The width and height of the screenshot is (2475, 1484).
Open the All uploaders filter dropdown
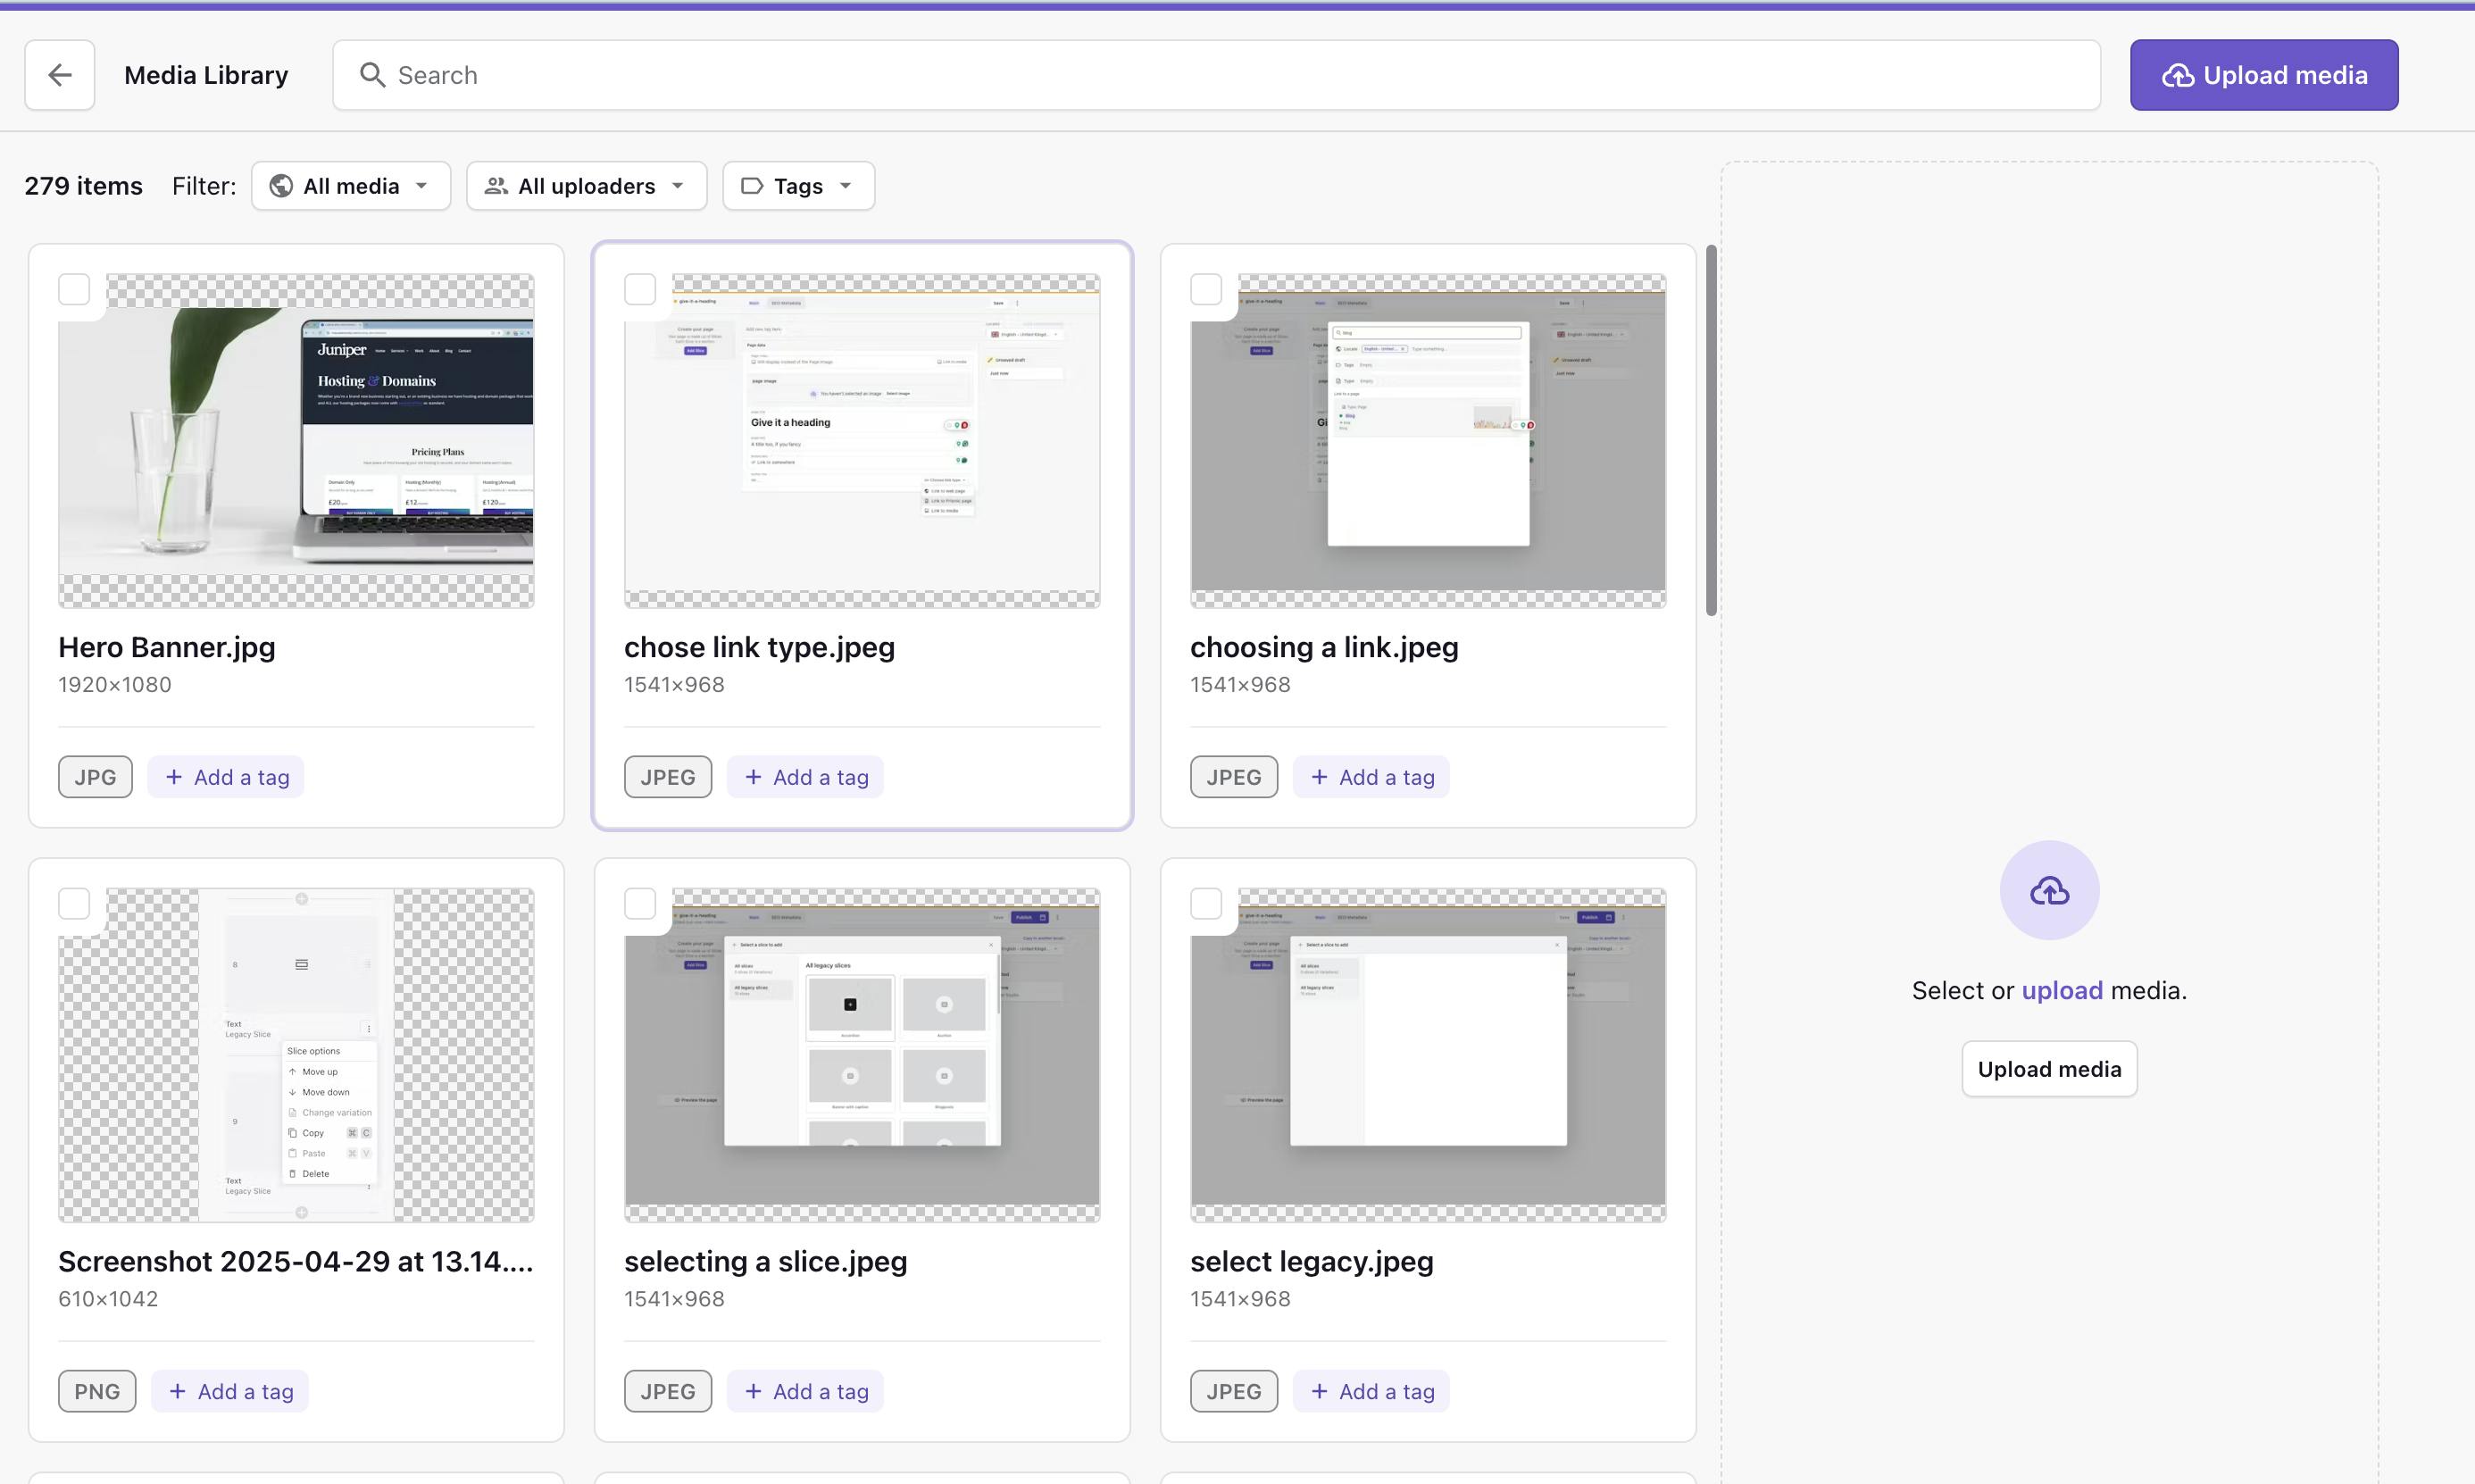pos(587,186)
